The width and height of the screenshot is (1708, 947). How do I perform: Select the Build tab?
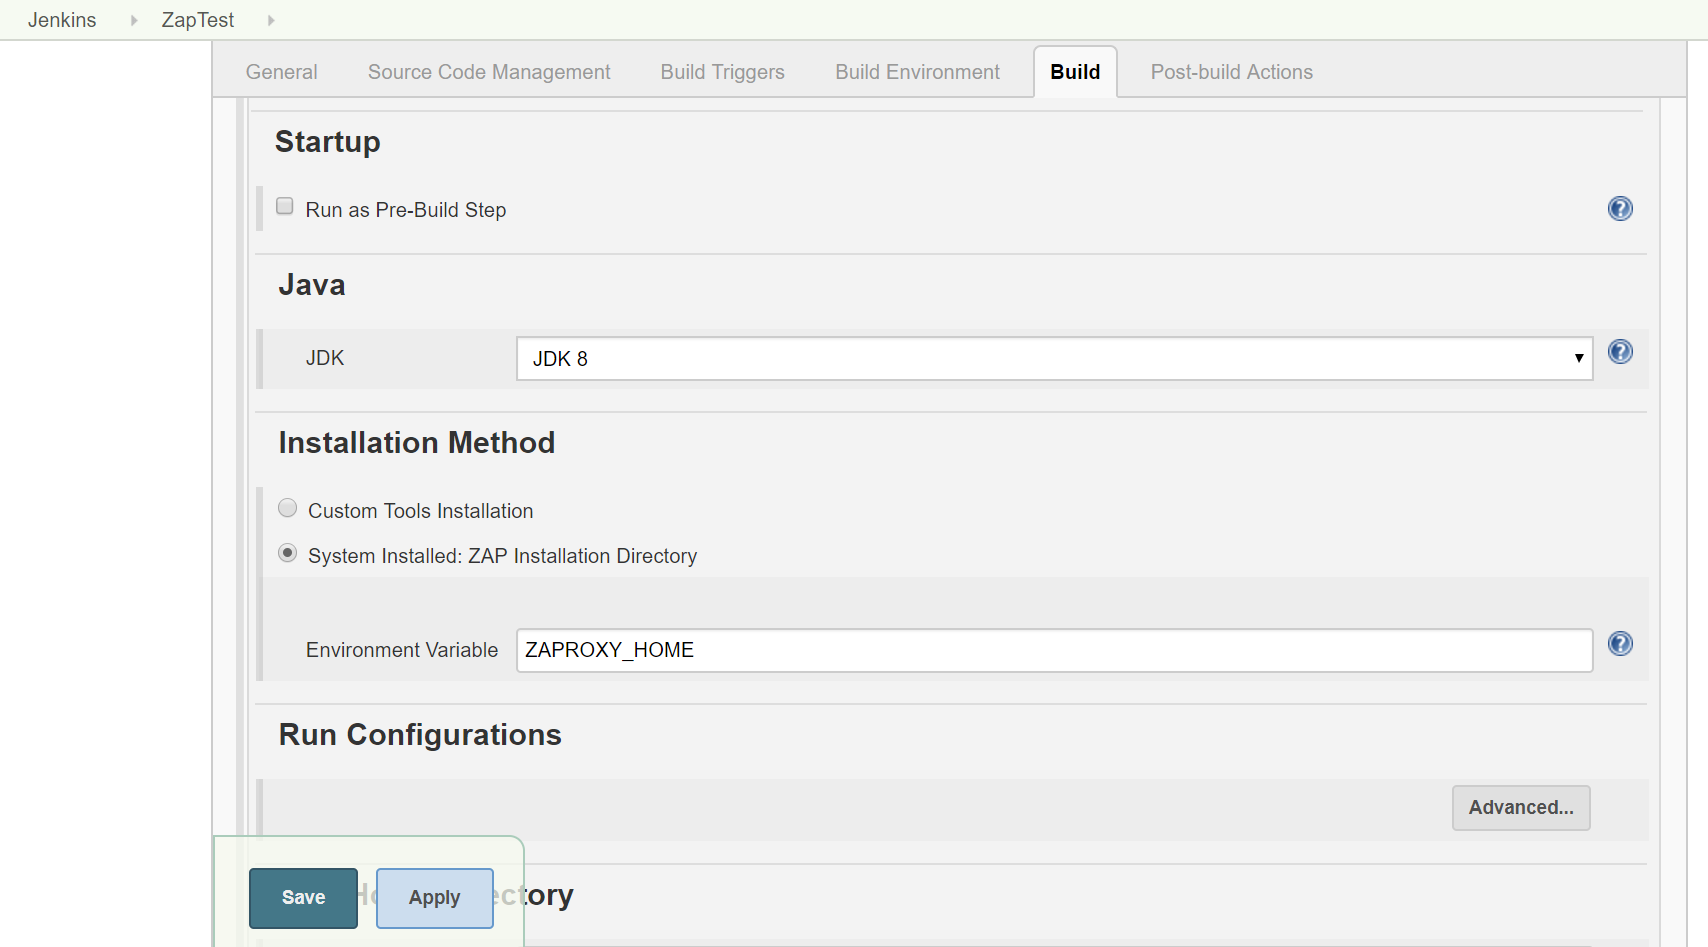(x=1075, y=72)
